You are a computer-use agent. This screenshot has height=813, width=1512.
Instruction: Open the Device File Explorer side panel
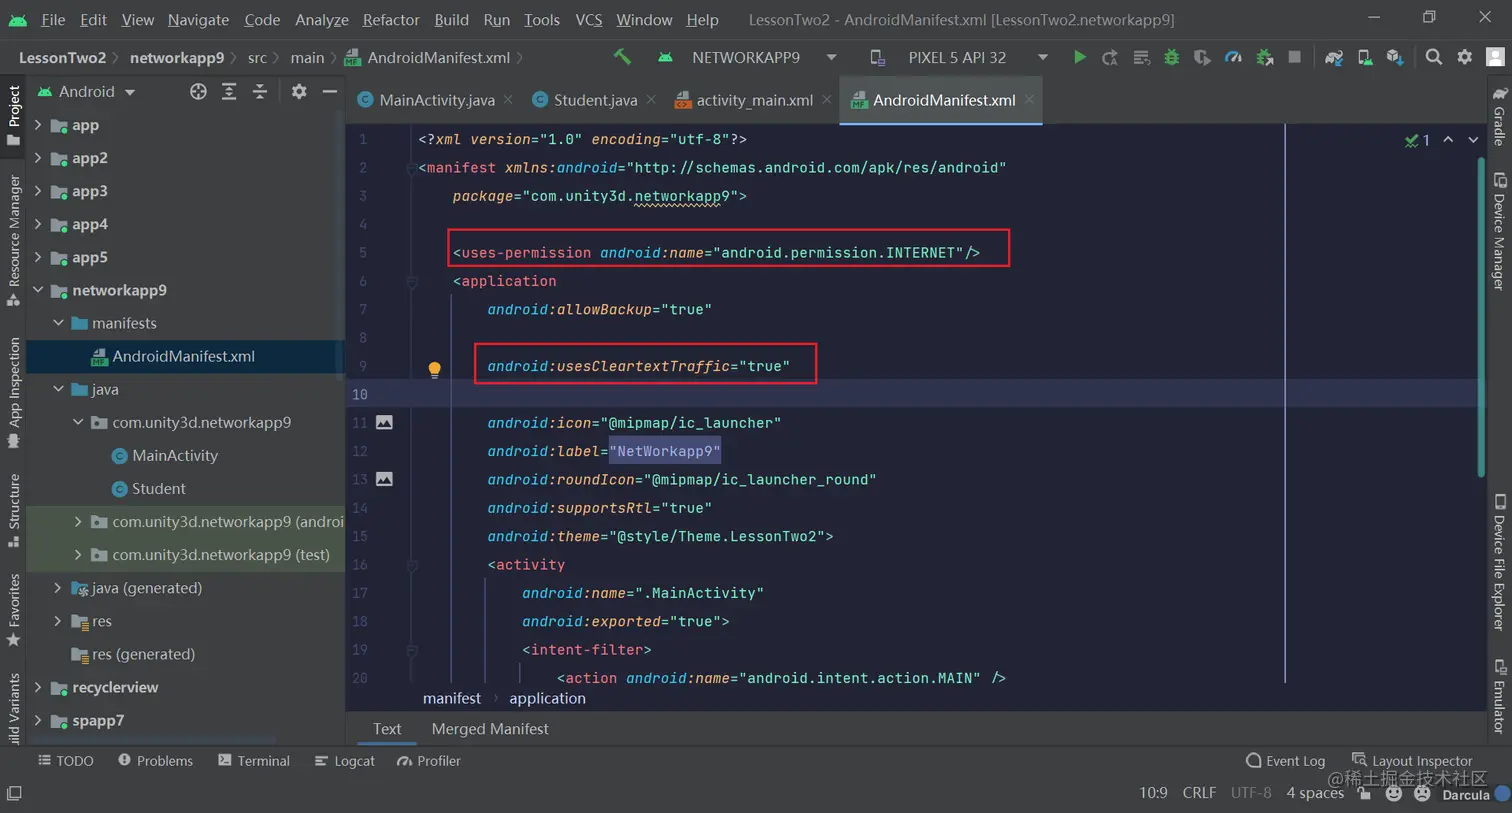[x=1499, y=563]
